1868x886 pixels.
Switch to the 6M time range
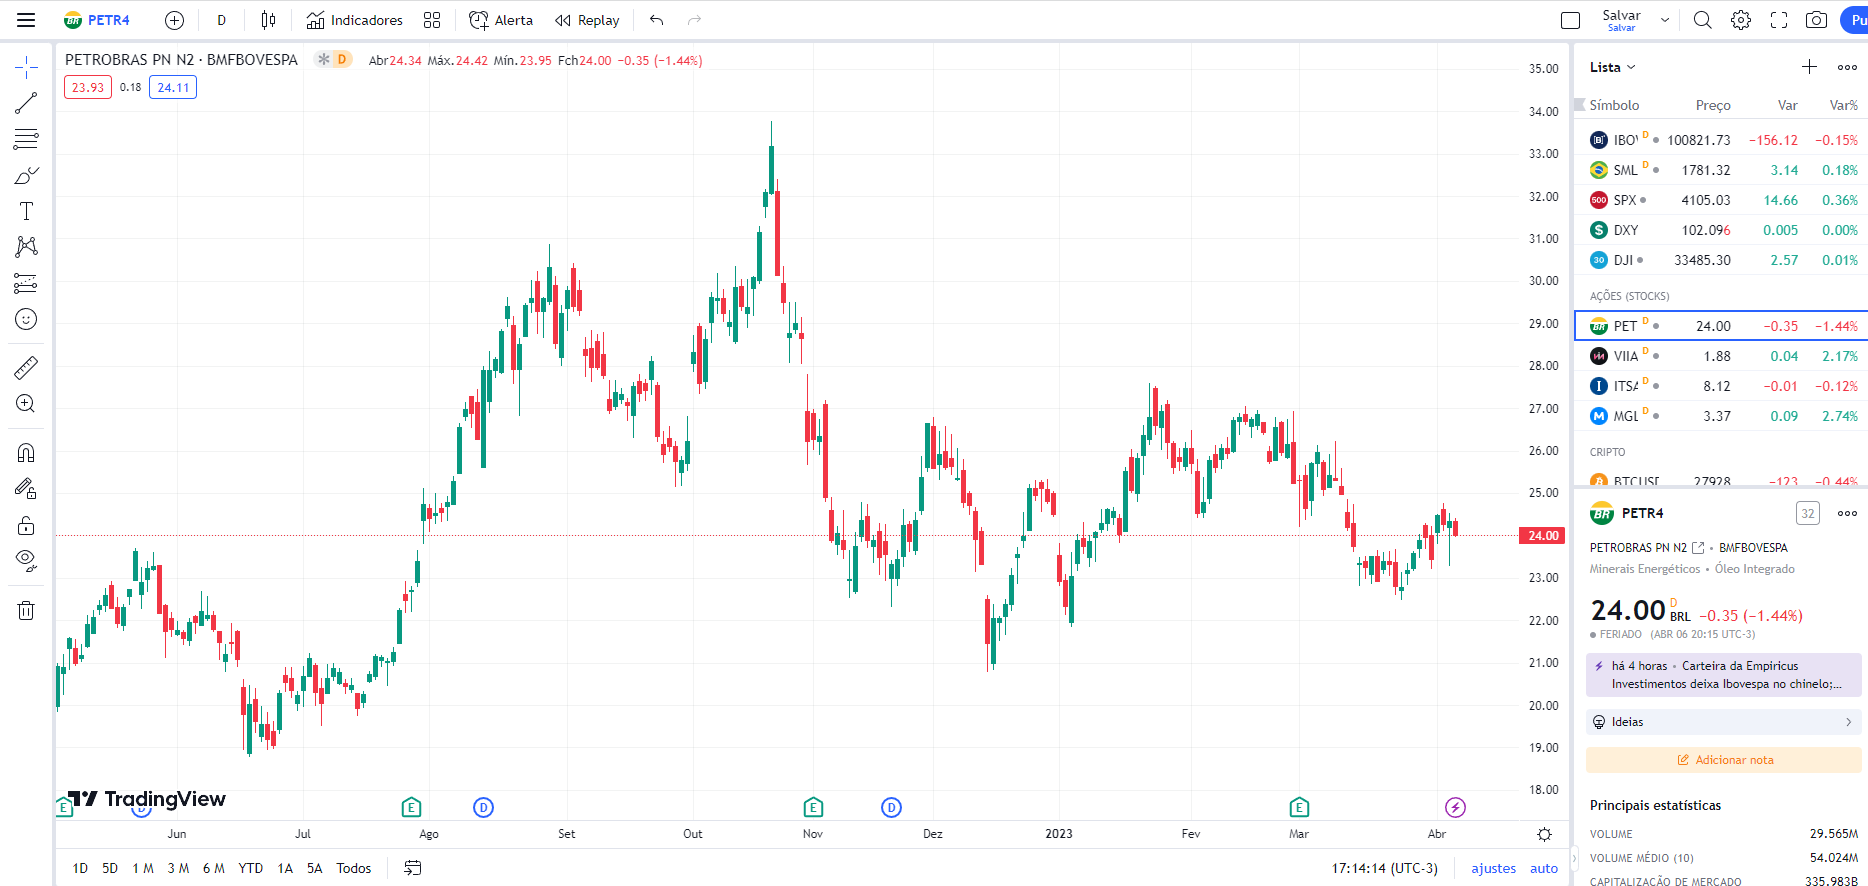pyautogui.click(x=213, y=868)
